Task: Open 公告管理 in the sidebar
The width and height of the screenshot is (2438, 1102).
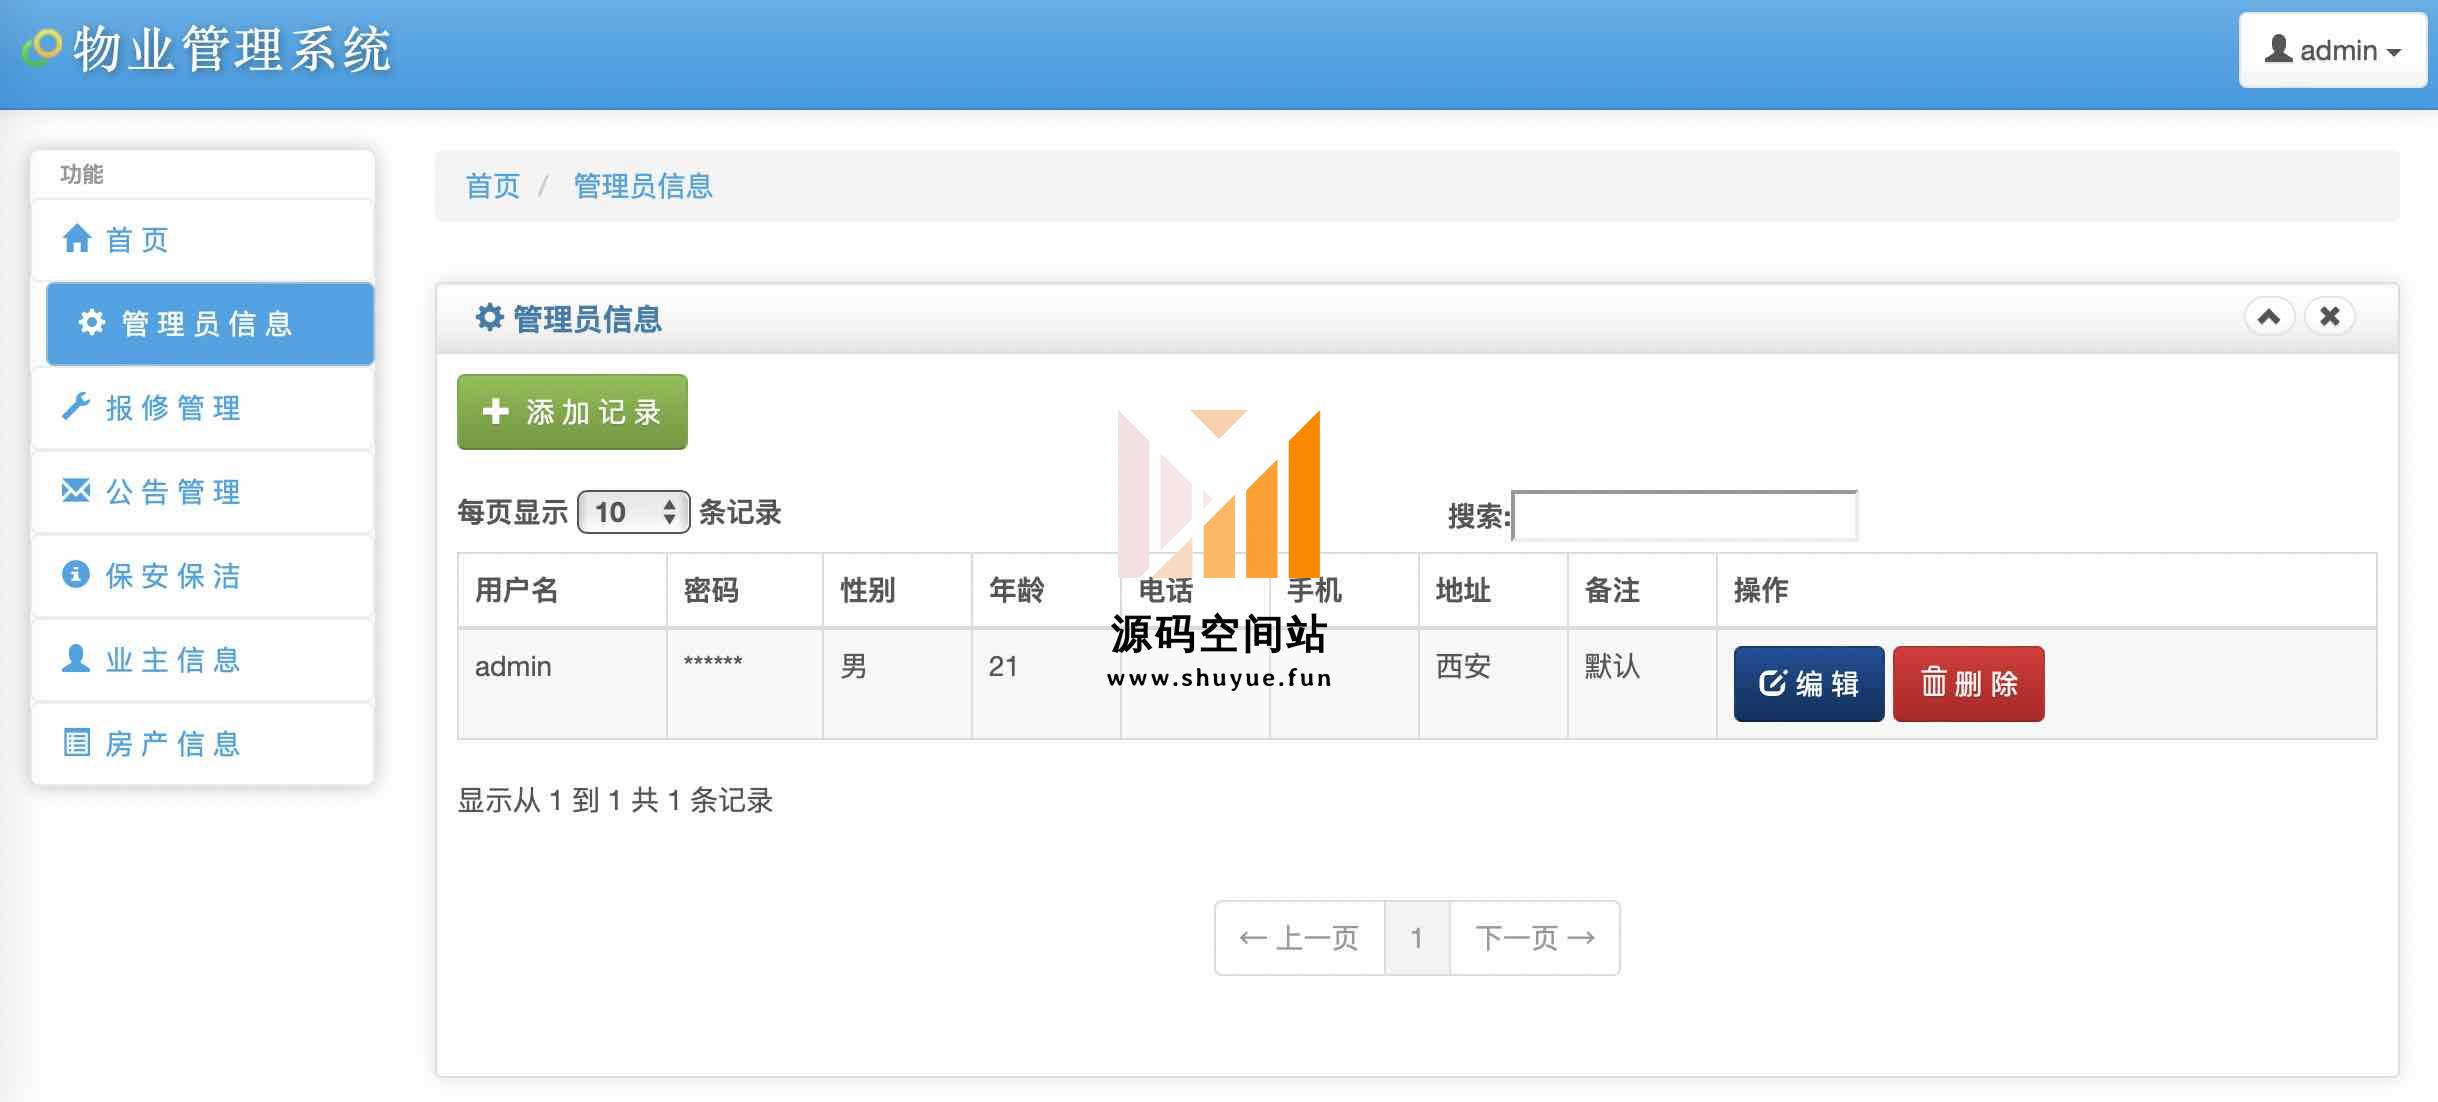Action: click(203, 492)
